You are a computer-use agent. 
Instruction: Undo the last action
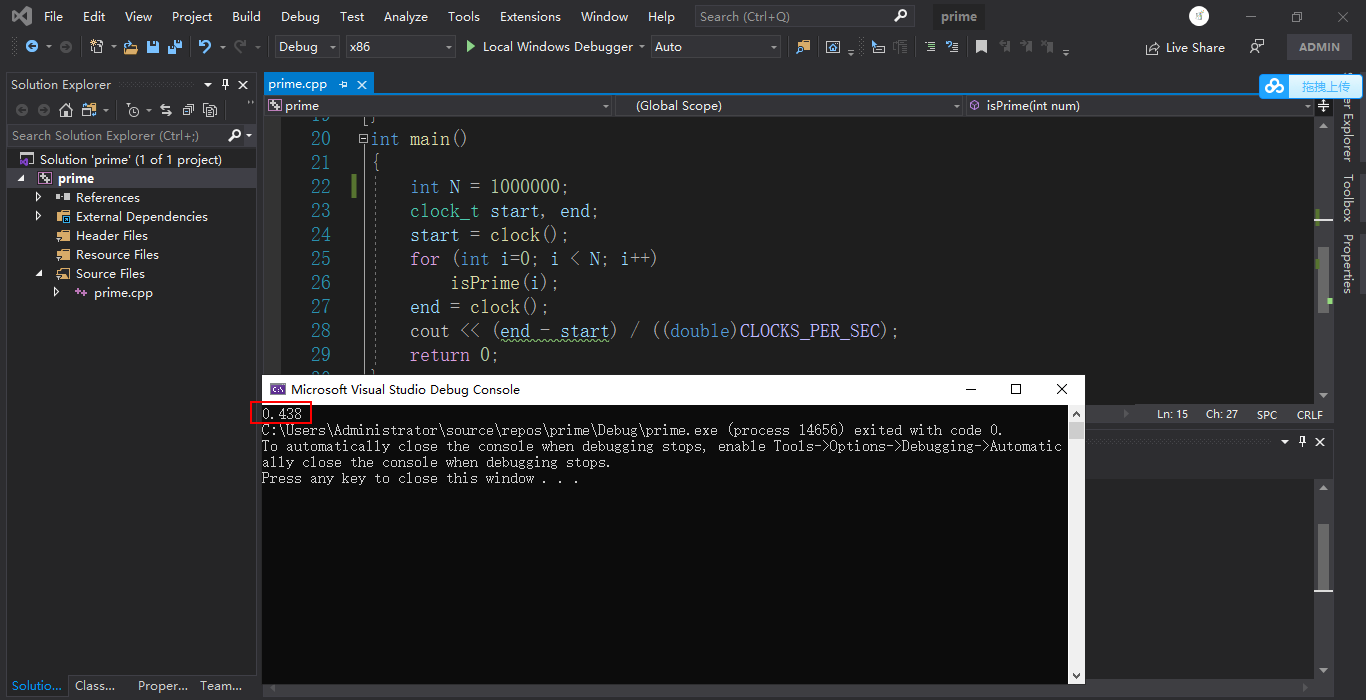[x=205, y=47]
